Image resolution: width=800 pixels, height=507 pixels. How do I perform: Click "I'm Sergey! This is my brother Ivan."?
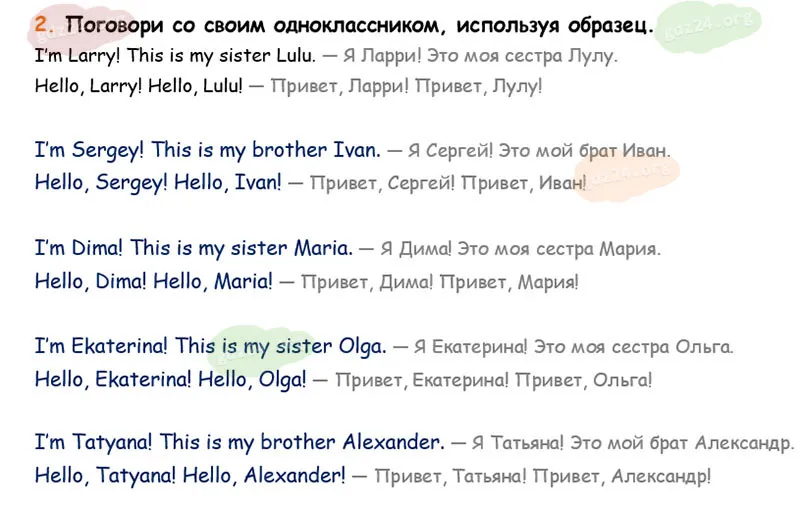click(207, 151)
